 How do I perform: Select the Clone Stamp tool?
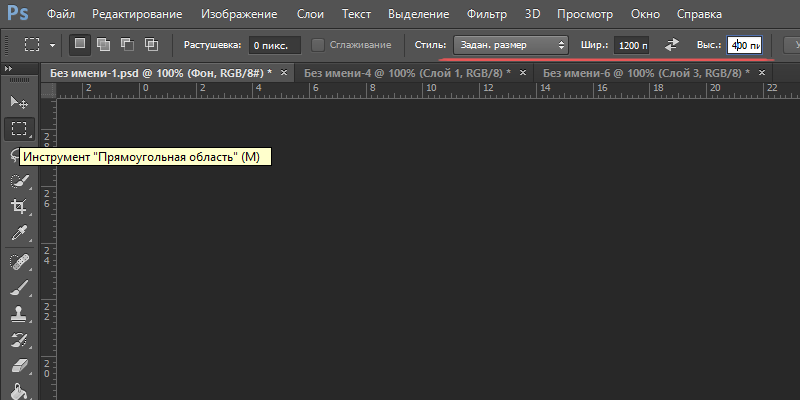click(19, 314)
